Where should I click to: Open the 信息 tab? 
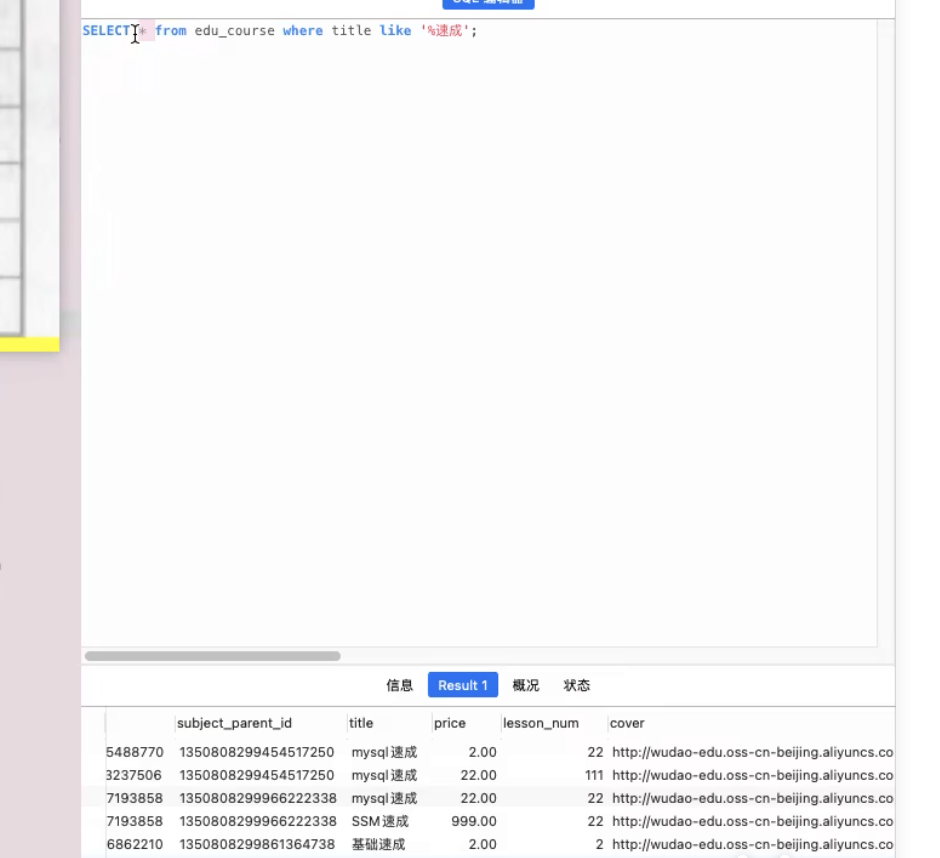pyautogui.click(x=400, y=685)
